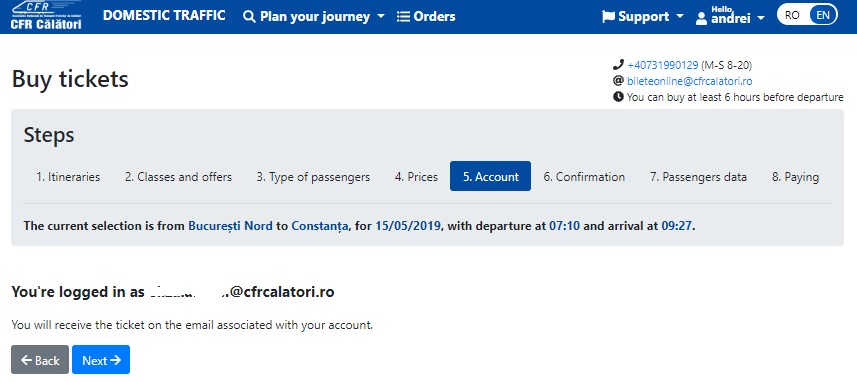This screenshot has height=382, width=857.
Task: Expand the Plan your journey dropdown arrow
Action: 381,17
